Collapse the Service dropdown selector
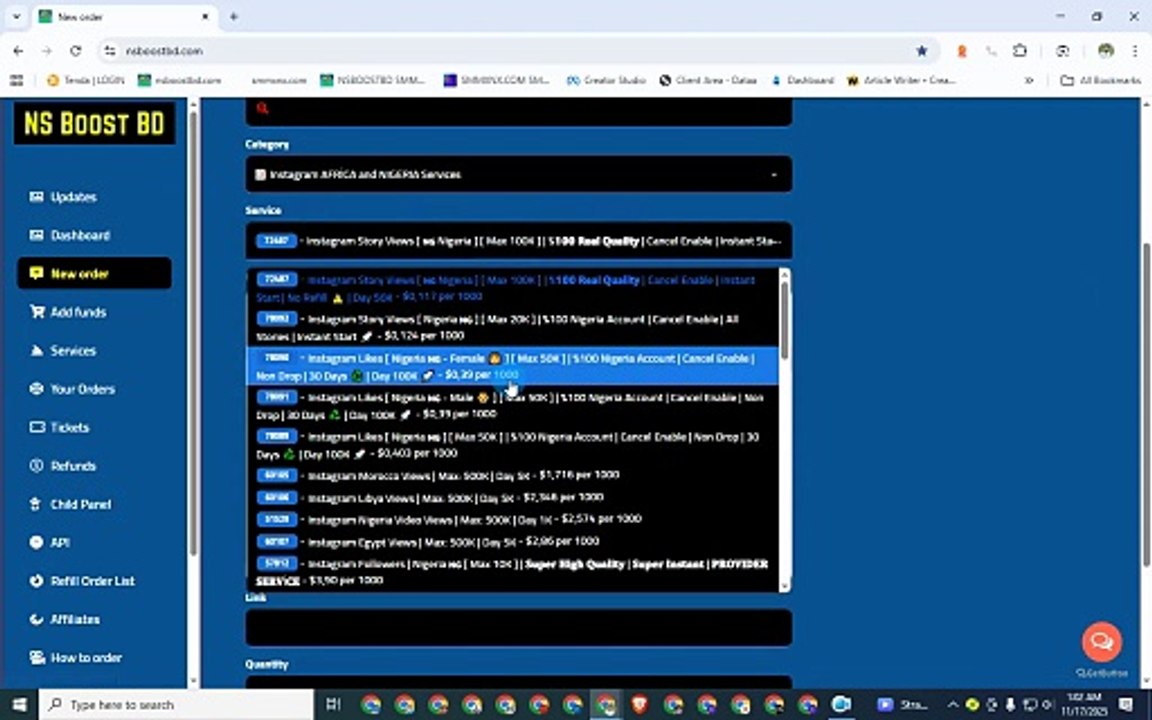The image size is (1152, 720). 519,241
